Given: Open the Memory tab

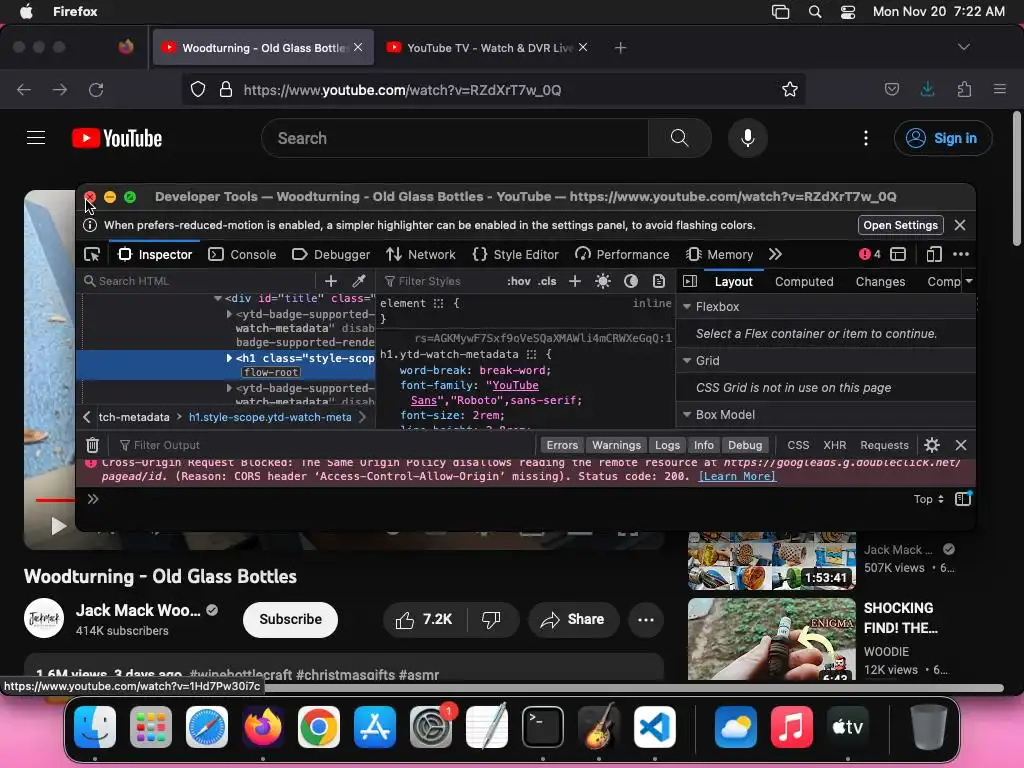Looking at the screenshot, I should [720, 255].
